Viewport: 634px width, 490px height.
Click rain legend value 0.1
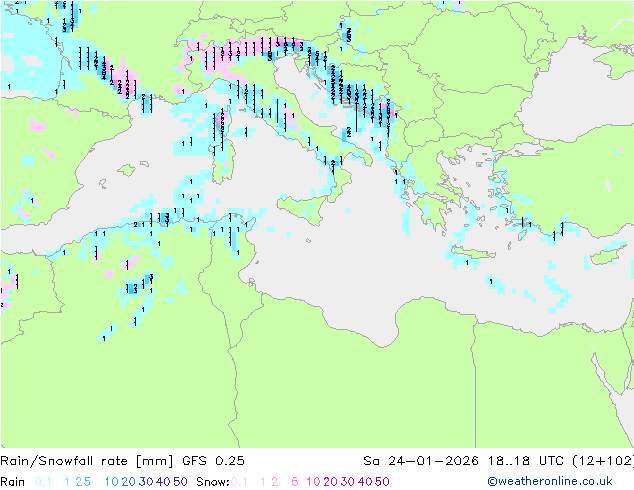click(x=43, y=482)
